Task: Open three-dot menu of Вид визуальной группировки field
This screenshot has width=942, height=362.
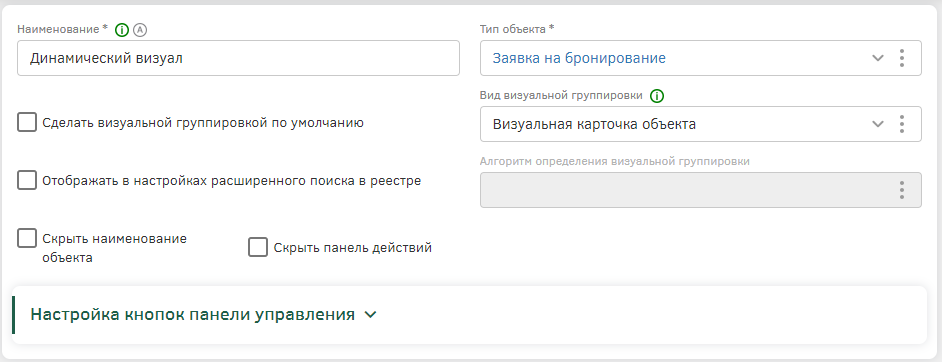Action: click(x=902, y=124)
